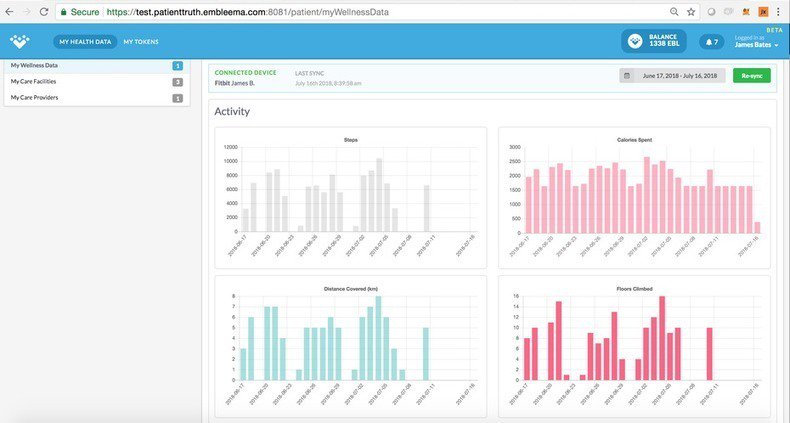Click the MetaMask fox extension icon
The height and width of the screenshot is (423, 790).
(x=746, y=12)
